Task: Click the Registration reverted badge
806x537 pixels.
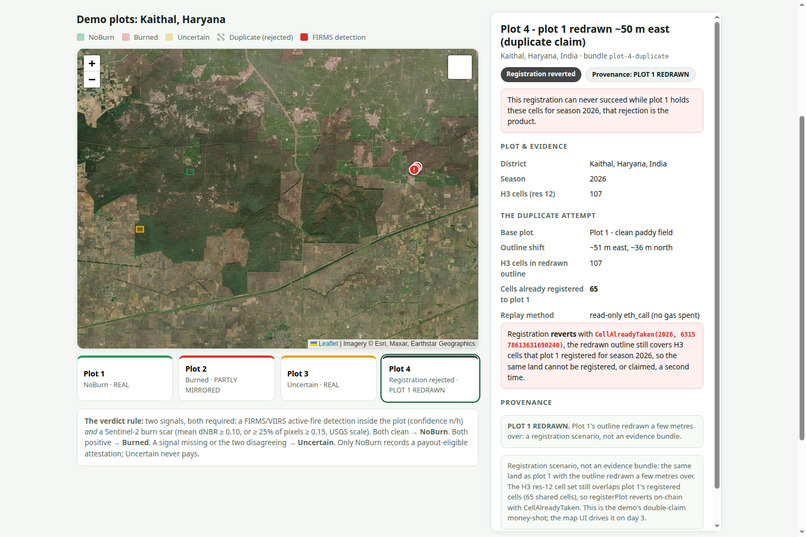Action: pyautogui.click(x=541, y=75)
